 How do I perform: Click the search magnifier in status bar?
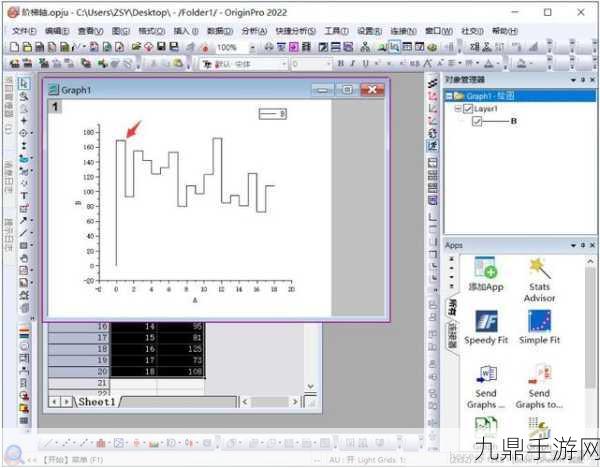tap(14, 454)
